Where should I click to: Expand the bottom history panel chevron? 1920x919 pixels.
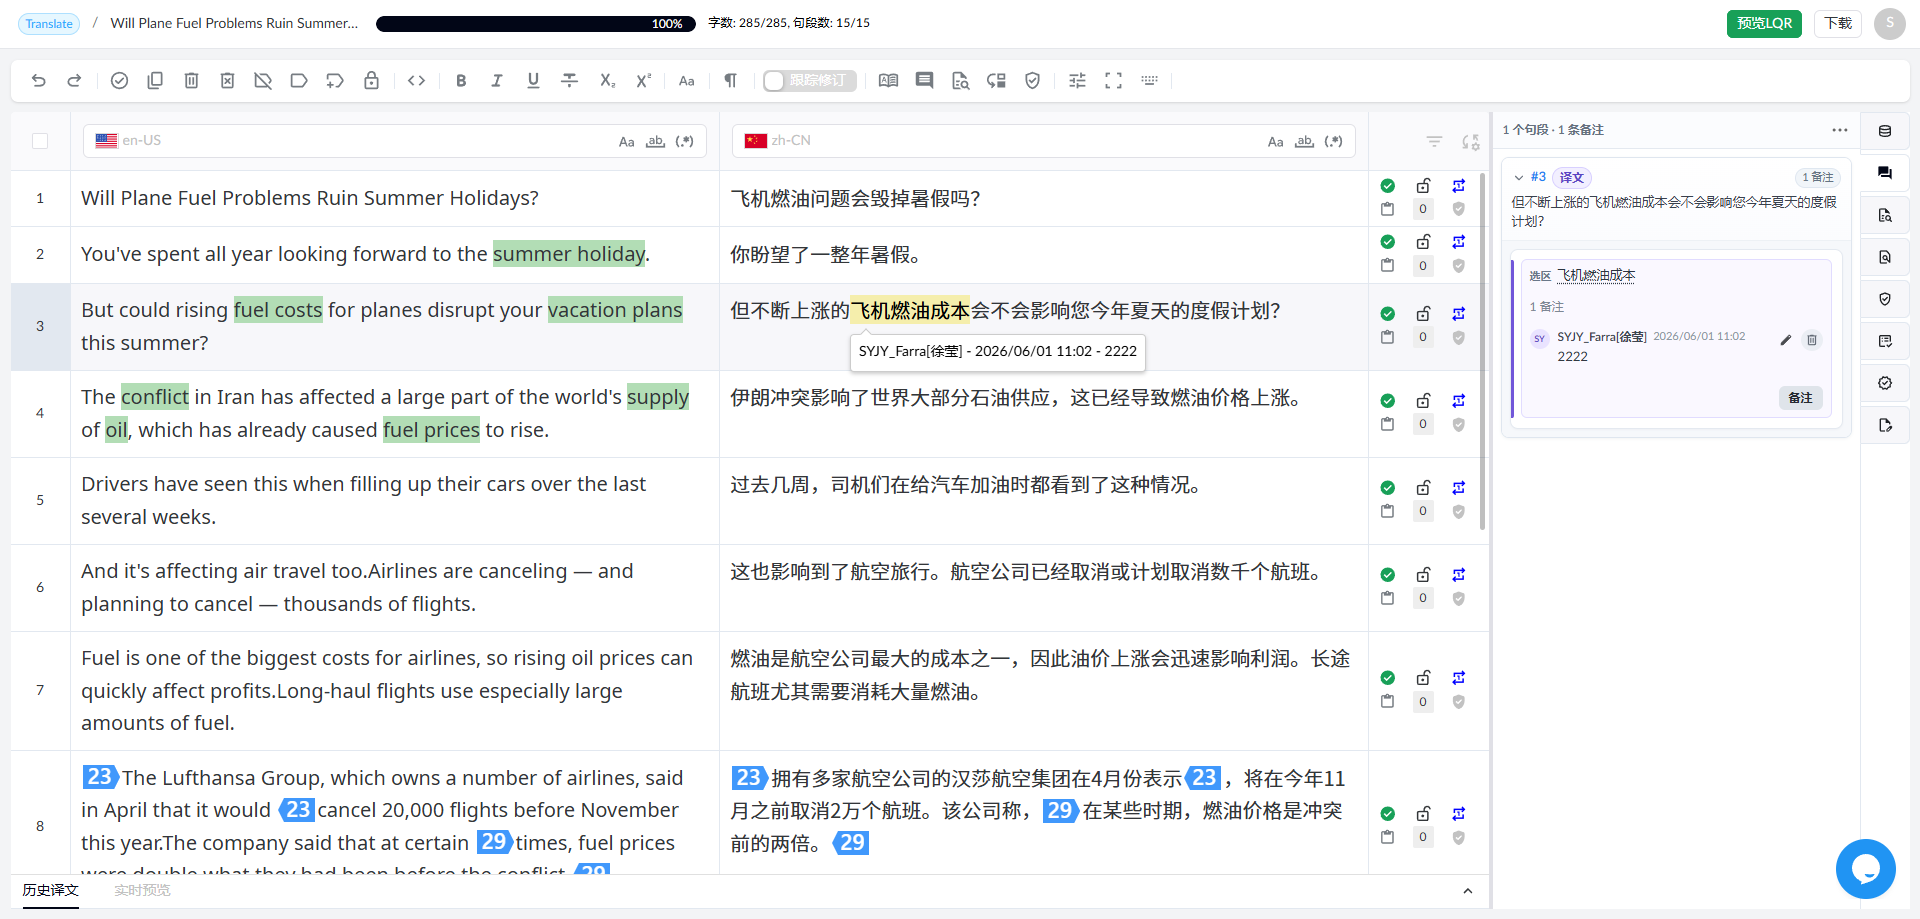coord(1467,891)
